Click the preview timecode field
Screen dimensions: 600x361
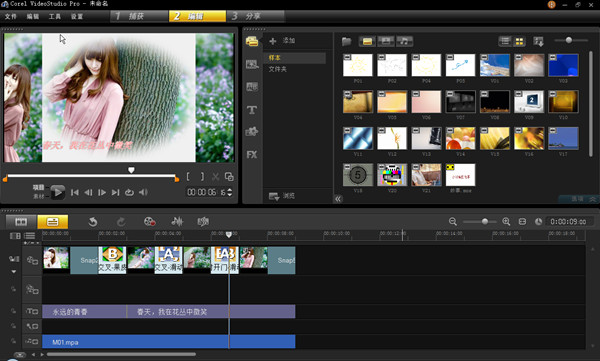click(207, 192)
